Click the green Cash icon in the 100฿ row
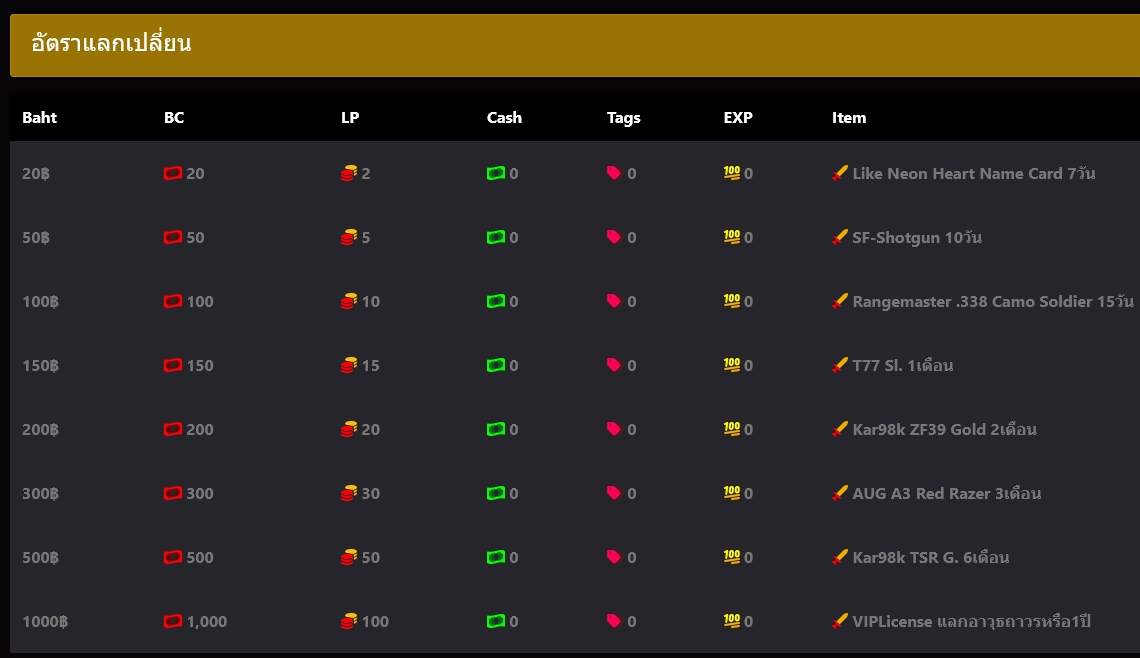Viewport: 1140px width, 658px height. pyautogui.click(x=496, y=301)
